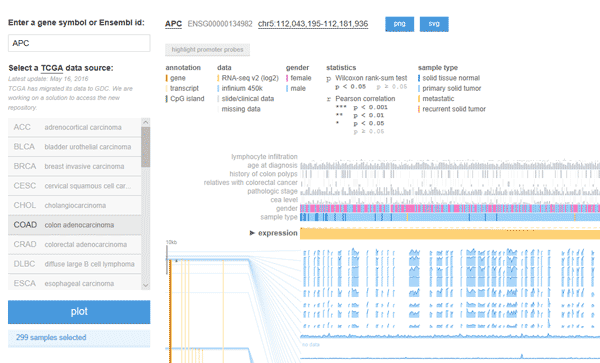Click the Pearson correlation label

(365, 99)
